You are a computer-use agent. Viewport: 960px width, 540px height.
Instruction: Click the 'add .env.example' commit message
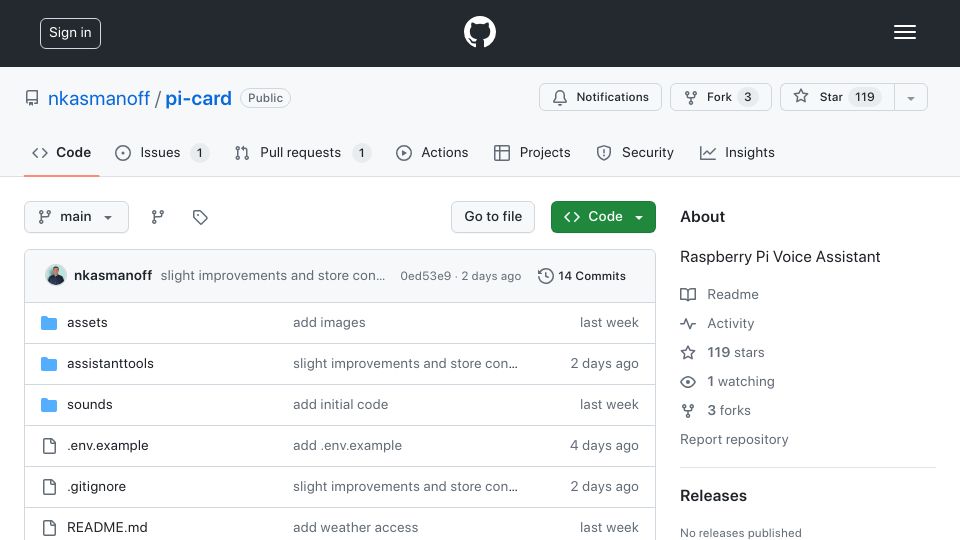(347, 446)
